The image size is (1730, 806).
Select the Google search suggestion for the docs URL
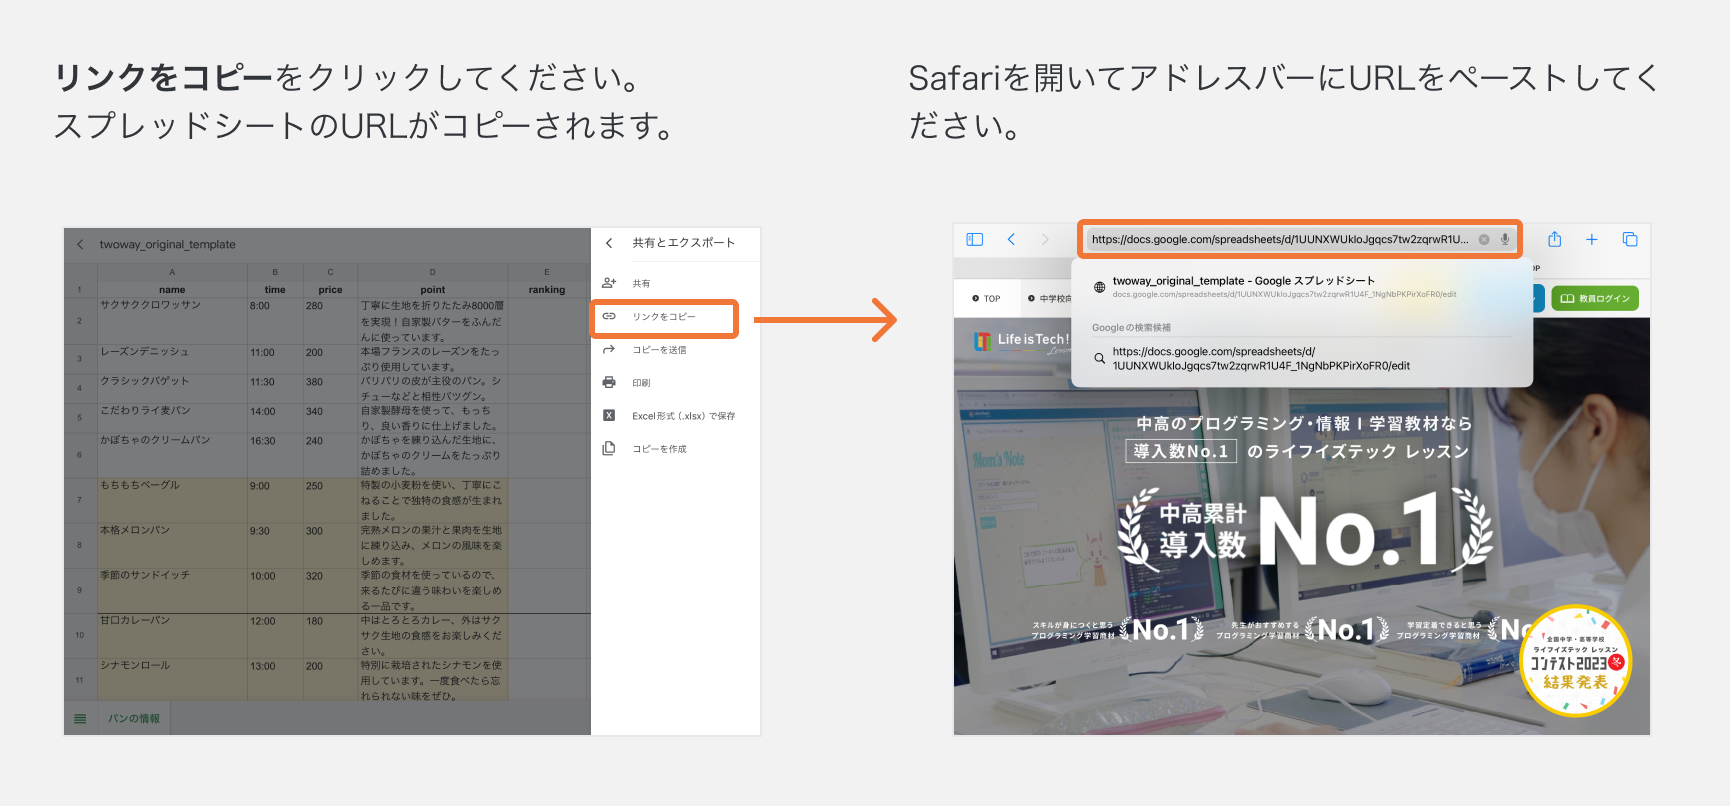click(x=1301, y=359)
